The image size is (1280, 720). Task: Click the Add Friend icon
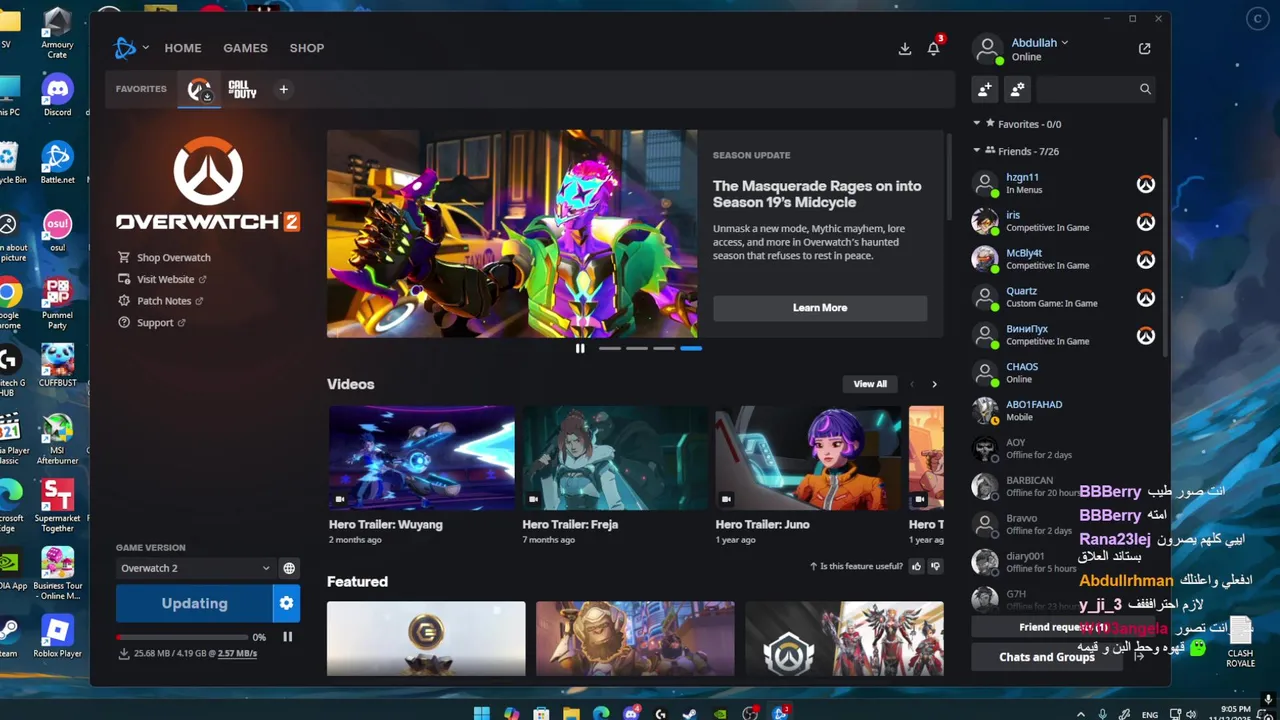click(x=985, y=89)
